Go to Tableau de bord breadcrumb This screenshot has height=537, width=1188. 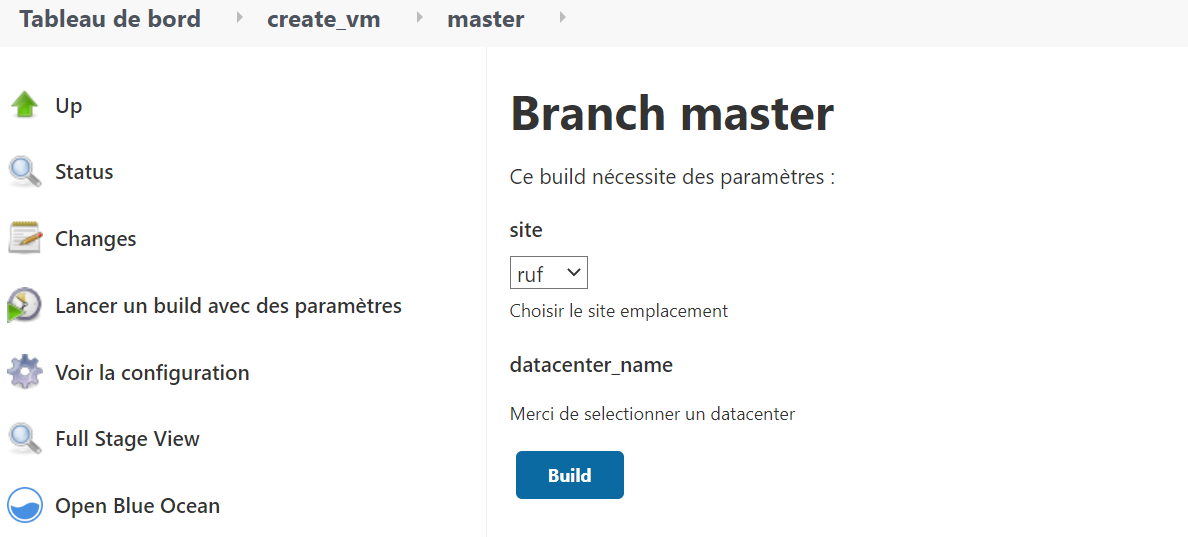point(110,19)
